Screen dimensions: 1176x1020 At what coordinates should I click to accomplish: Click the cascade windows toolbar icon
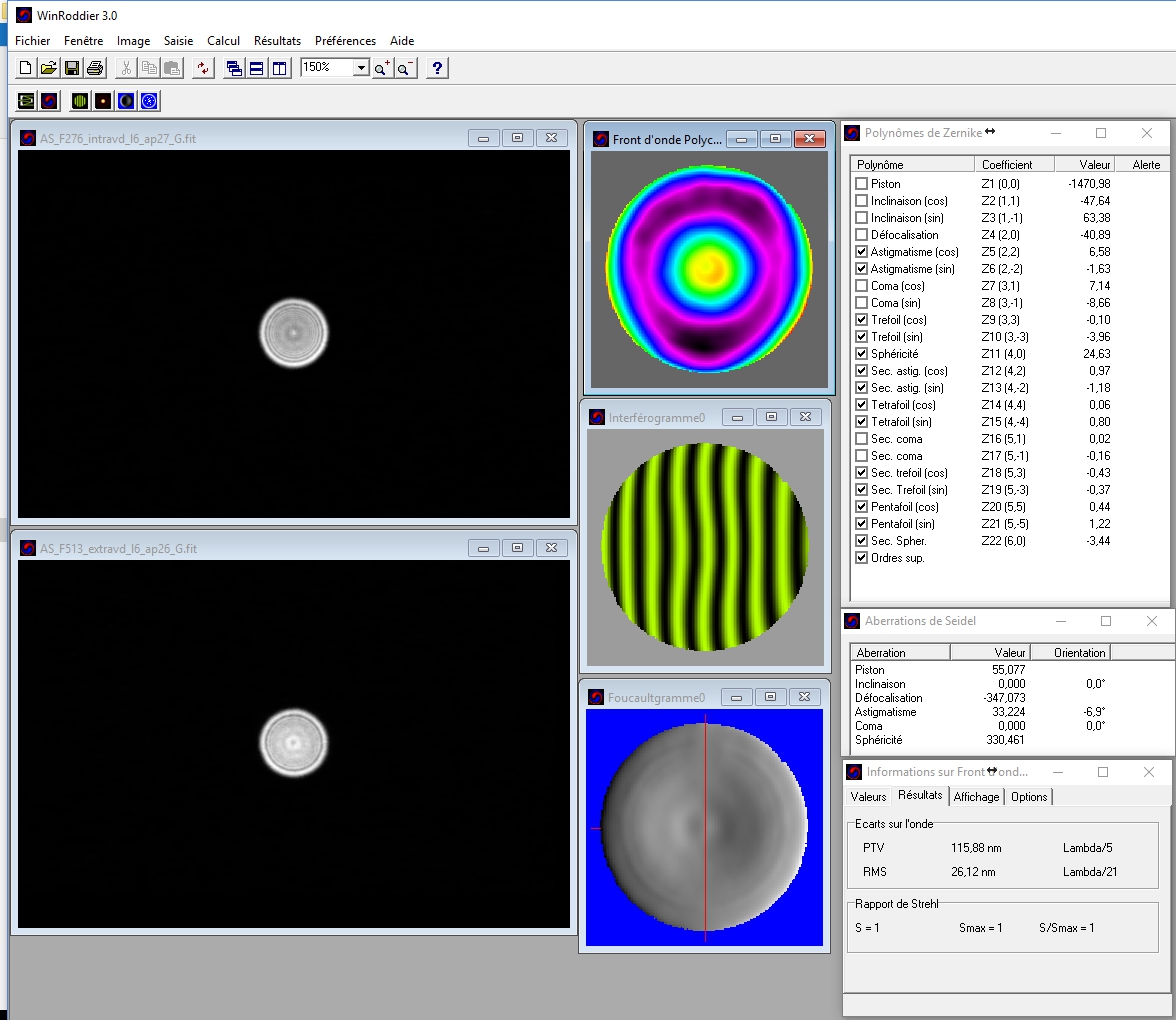click(233, 68)
